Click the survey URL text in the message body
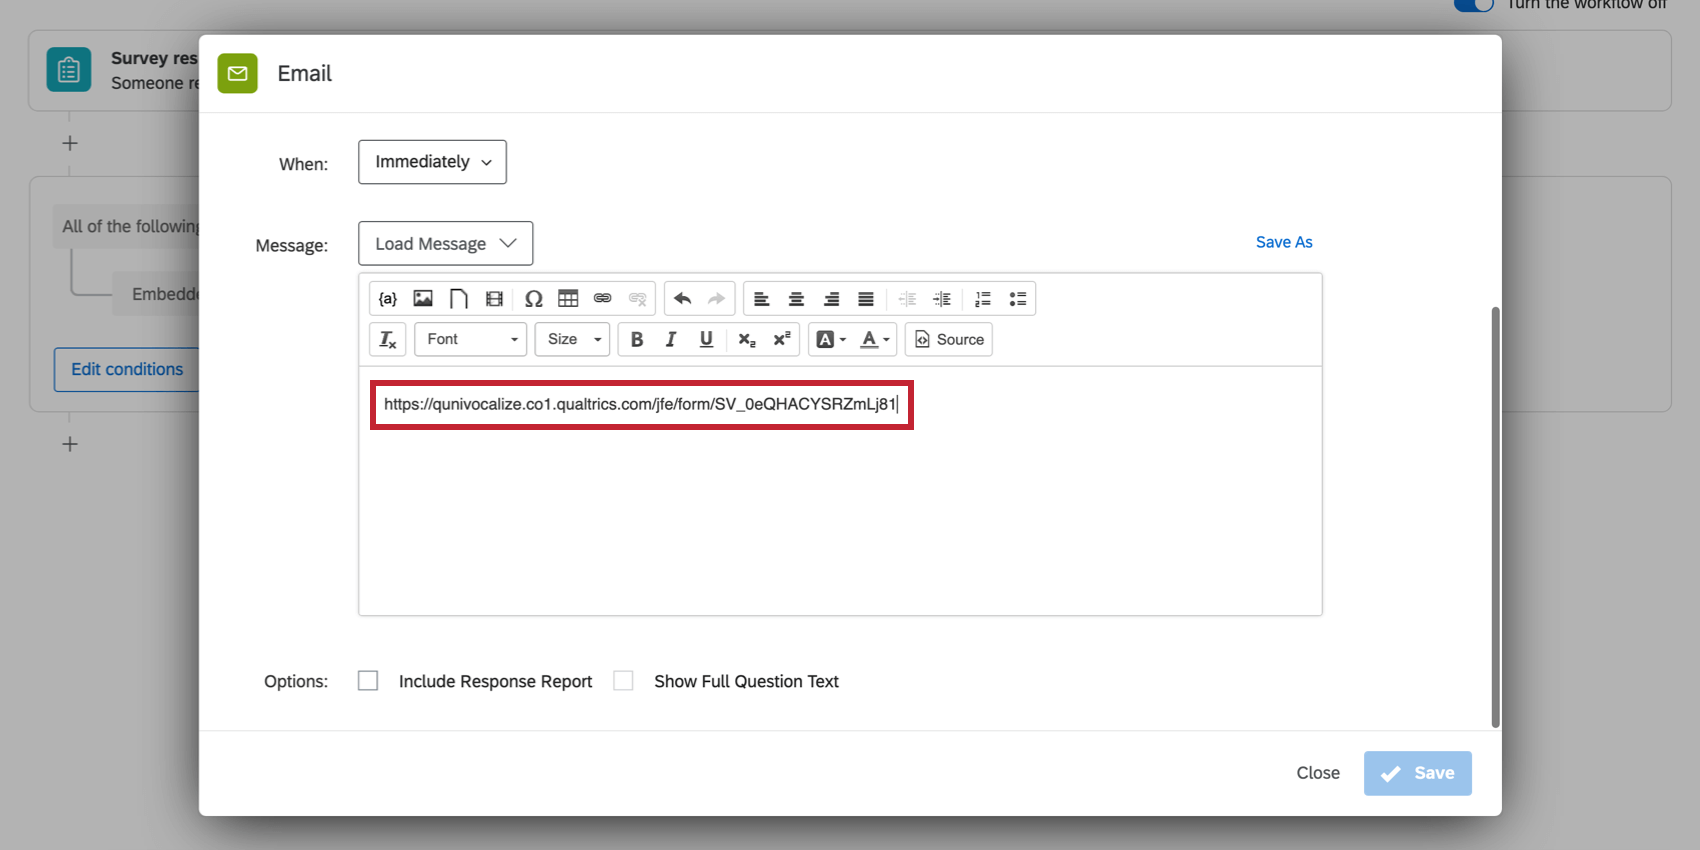This screenshot has height=850, width=1700. pyautogui.click(x=640, y=404)
